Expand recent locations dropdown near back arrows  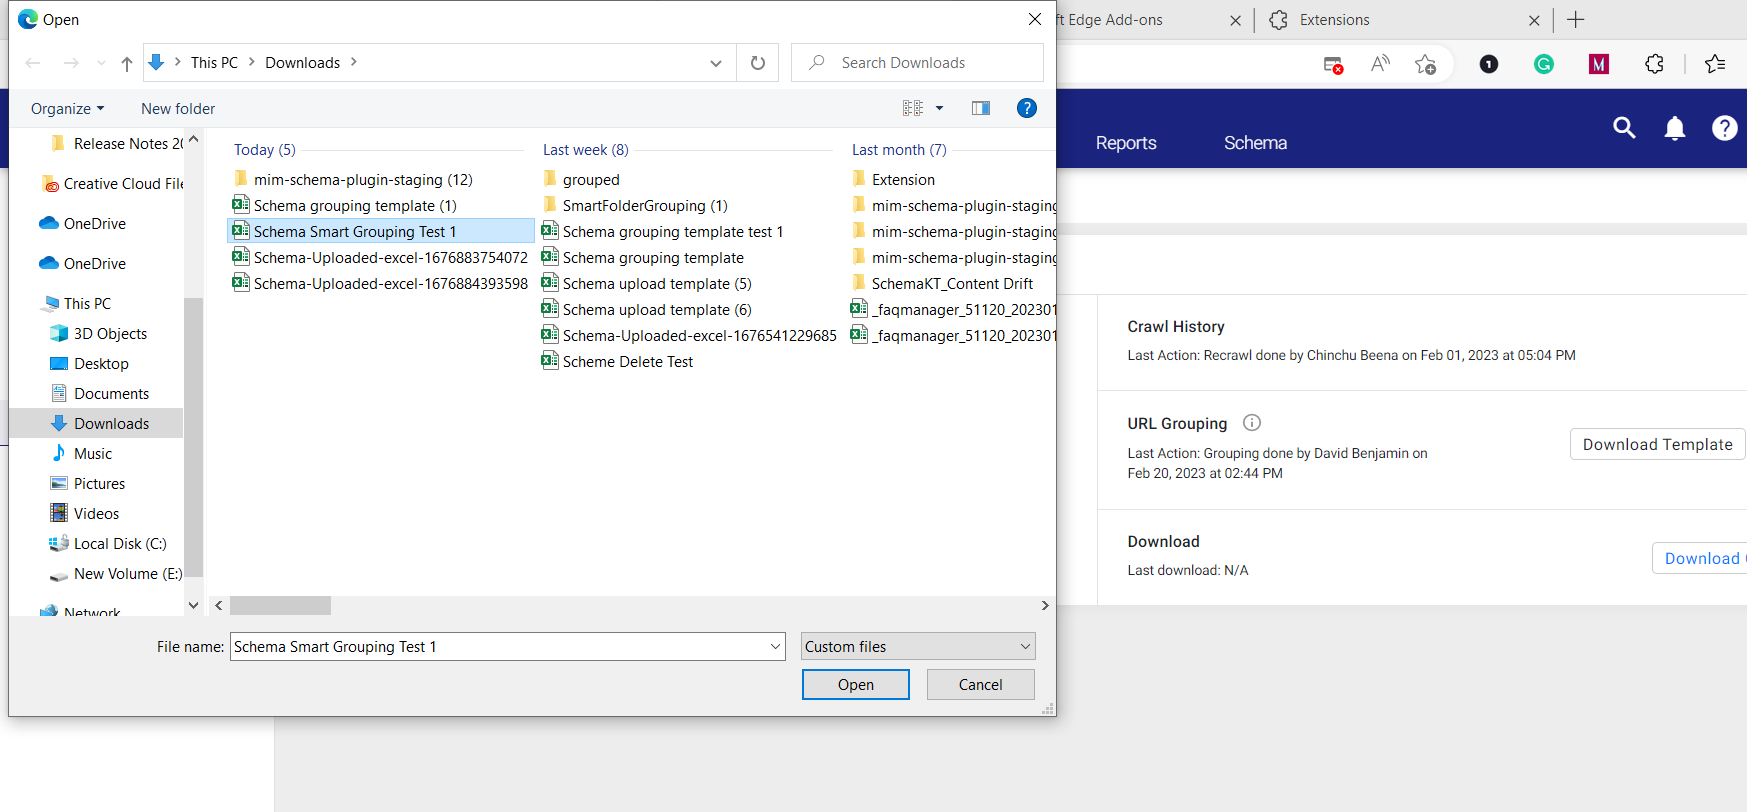pos(101,63)
